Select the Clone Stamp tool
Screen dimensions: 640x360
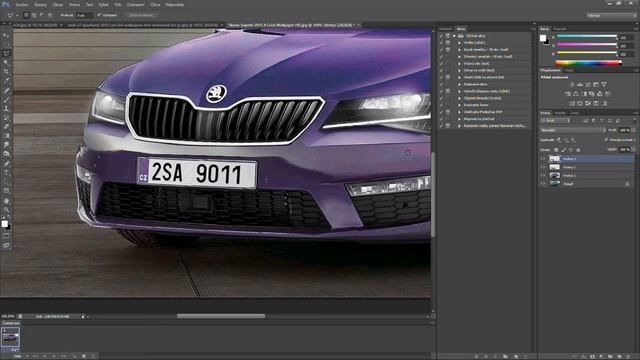[x=6, y=109]
